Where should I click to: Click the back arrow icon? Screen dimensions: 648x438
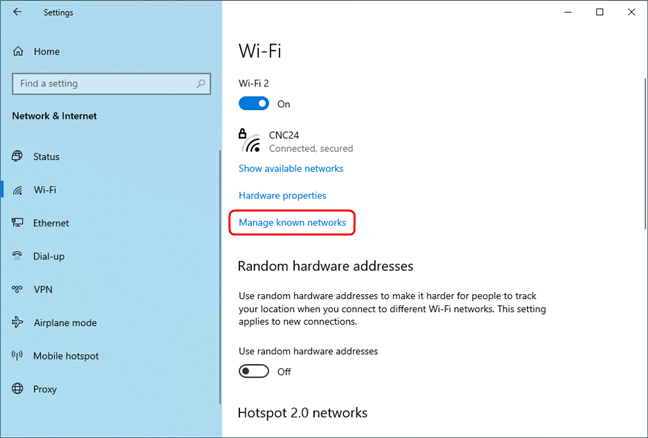click(17, 13)
